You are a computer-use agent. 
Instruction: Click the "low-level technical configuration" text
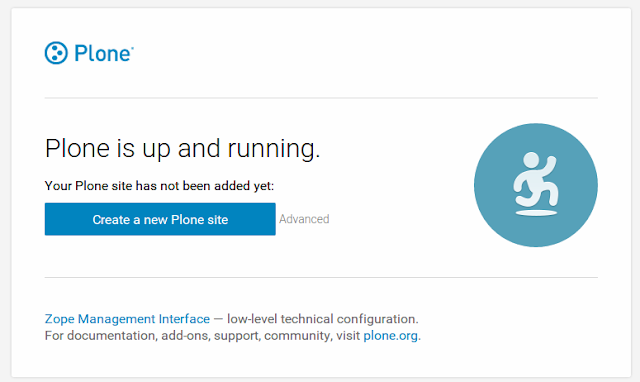coord(322,319)
